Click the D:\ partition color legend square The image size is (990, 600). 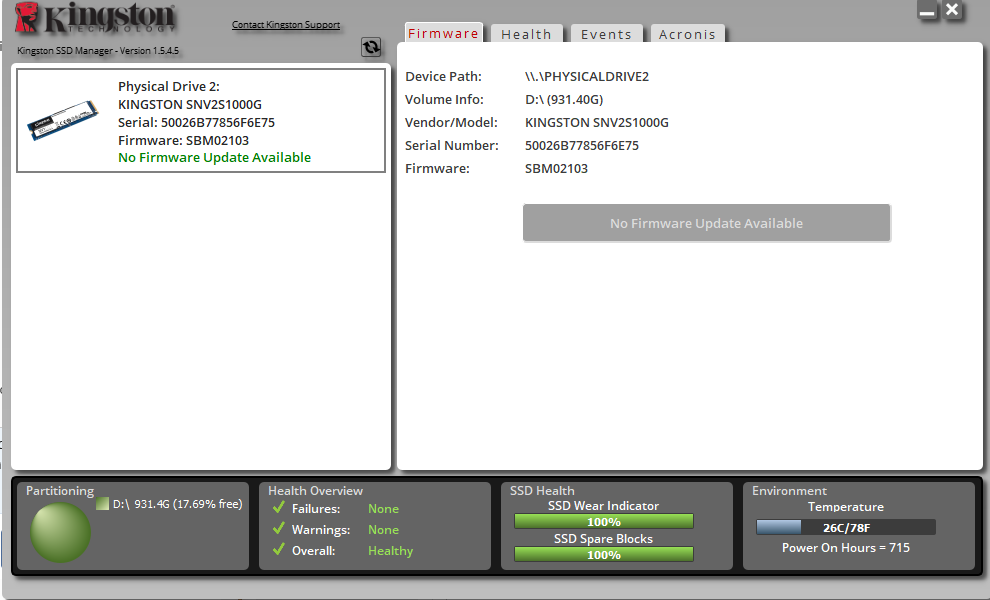coord(102,504)
